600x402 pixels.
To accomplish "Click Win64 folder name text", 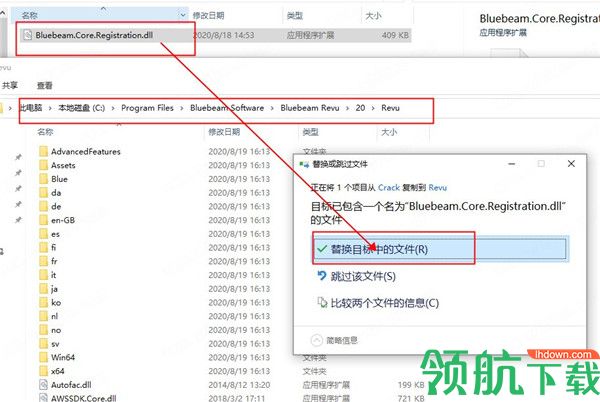I will click(x=63, y=358).
